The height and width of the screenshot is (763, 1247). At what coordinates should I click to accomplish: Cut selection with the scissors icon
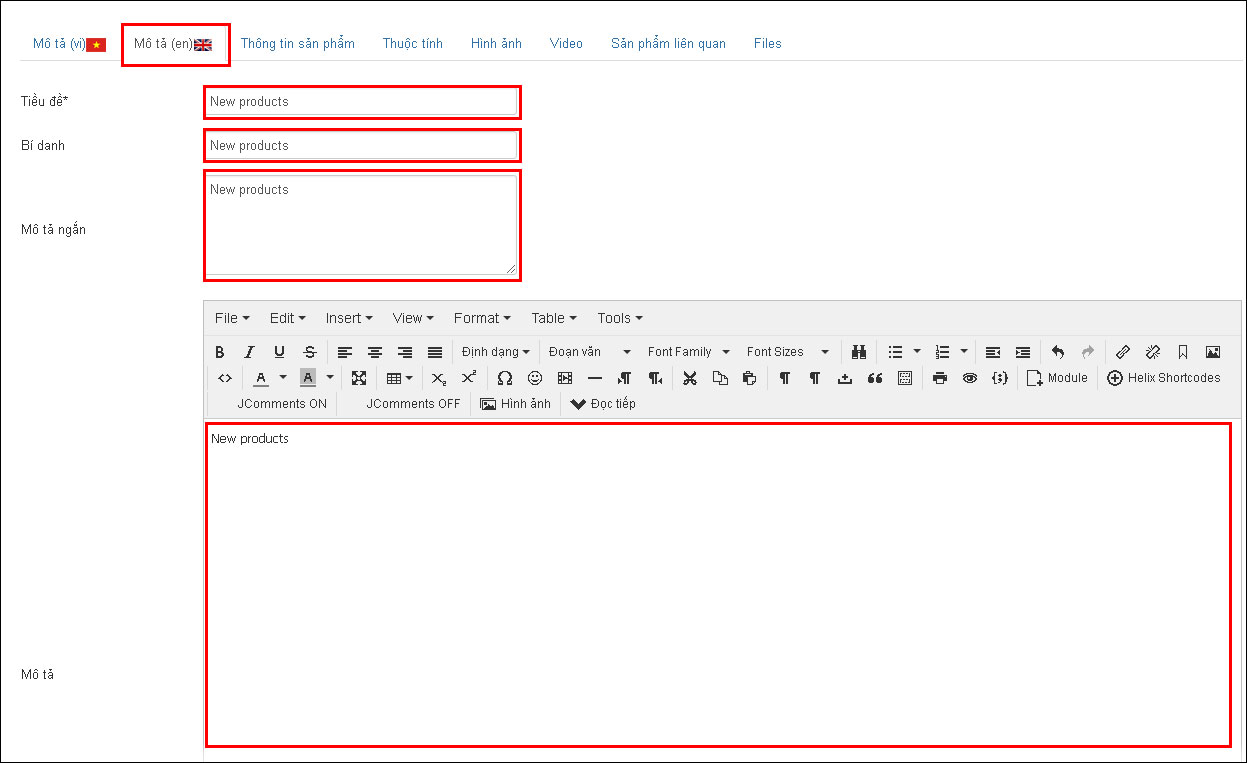tap(690, 378)
